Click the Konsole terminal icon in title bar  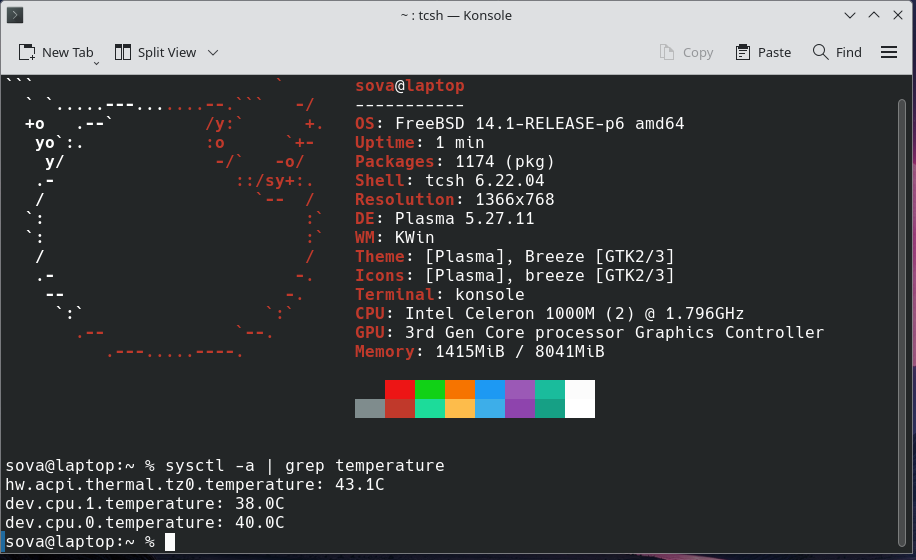(15, 15)
